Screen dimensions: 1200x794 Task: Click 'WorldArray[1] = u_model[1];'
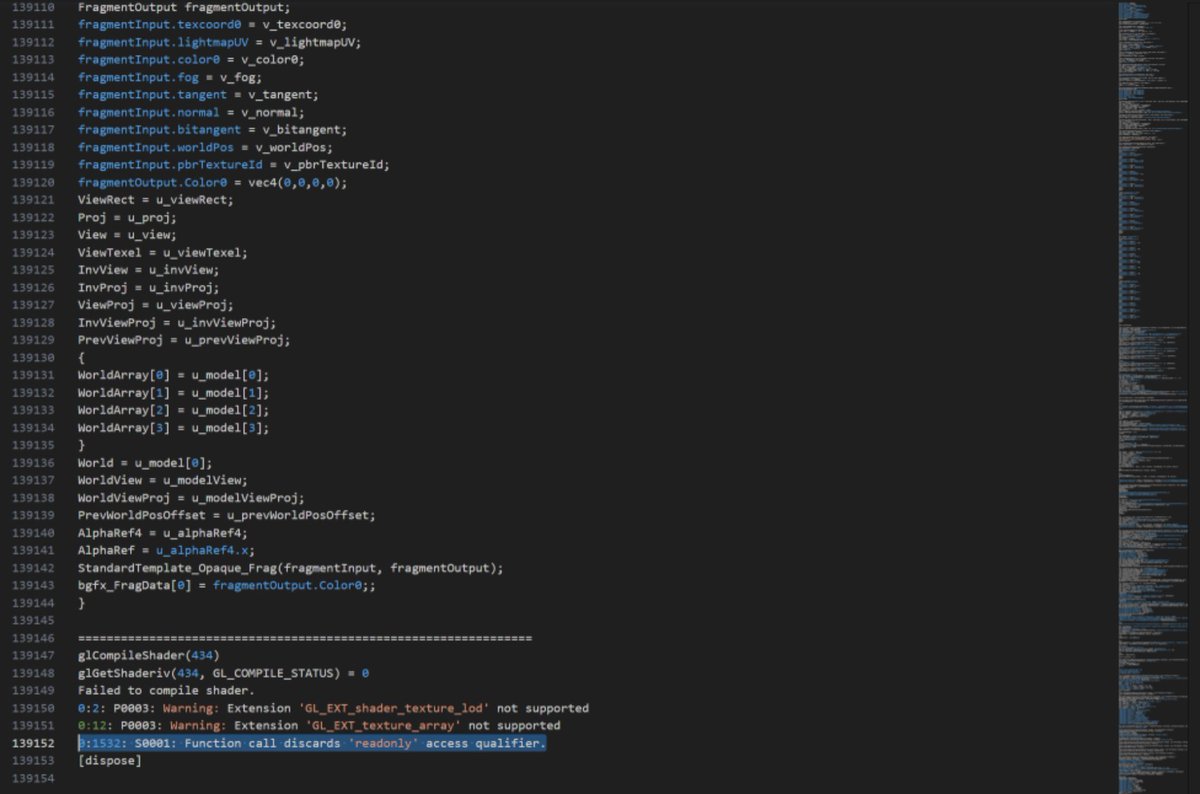pyautogui.click(x=174, y=392)
